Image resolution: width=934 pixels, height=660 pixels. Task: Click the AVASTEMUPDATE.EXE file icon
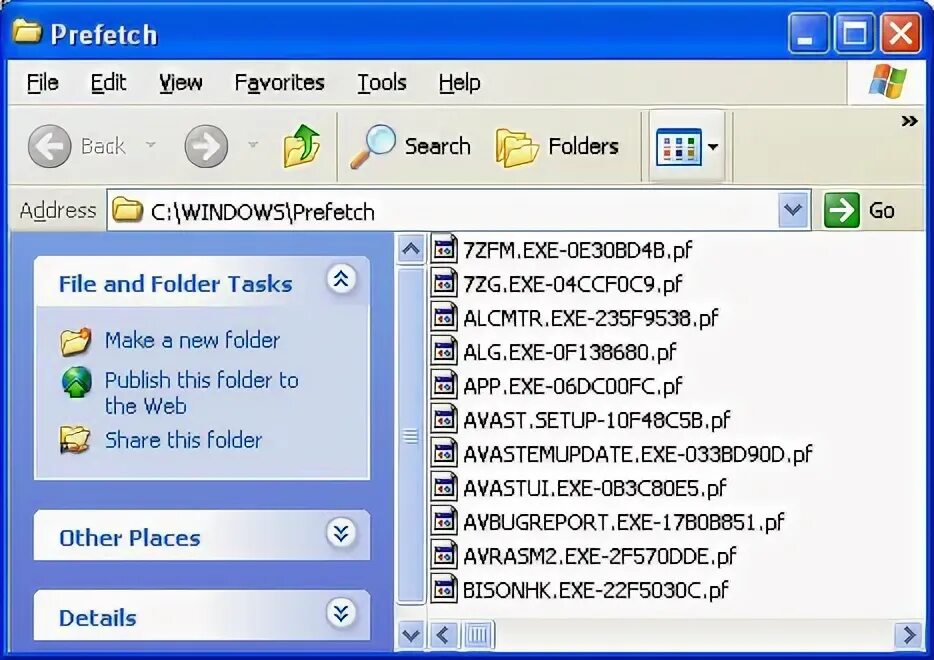(x=444, y=453)
